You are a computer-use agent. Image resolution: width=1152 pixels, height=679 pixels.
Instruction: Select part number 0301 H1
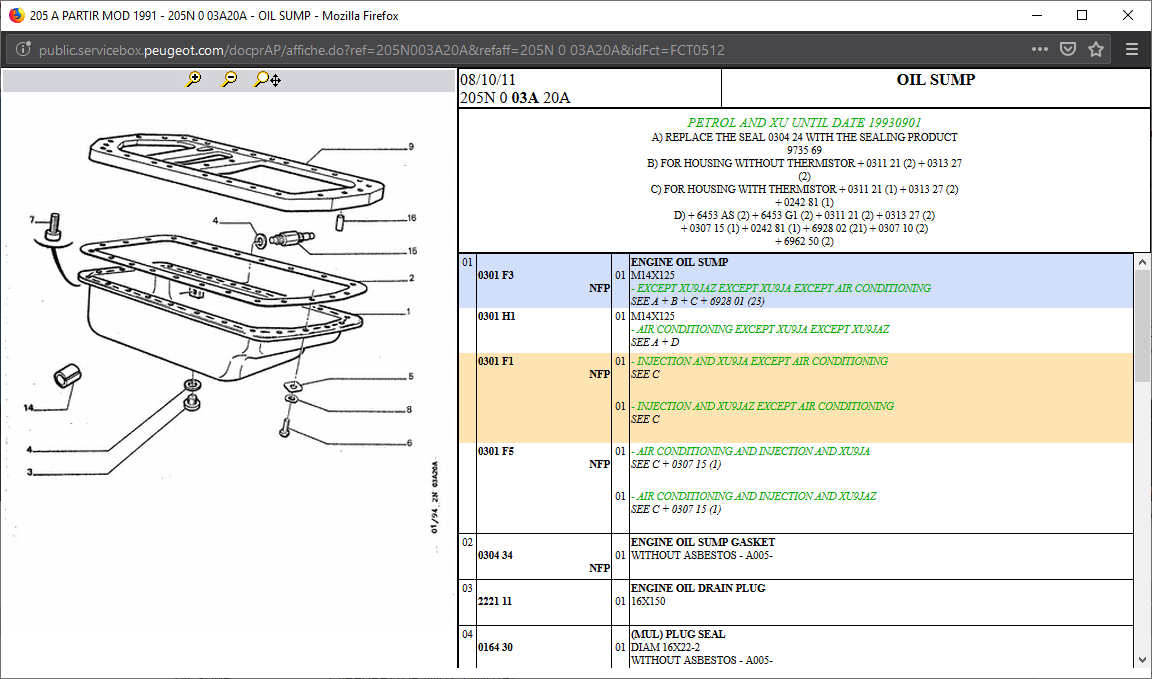[x=496, y=316]
